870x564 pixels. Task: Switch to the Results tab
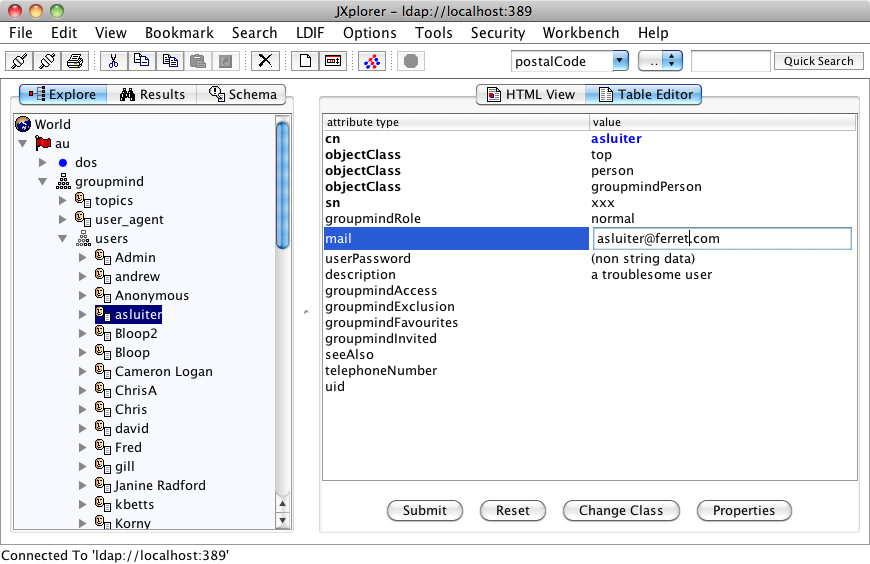point(152,94)
